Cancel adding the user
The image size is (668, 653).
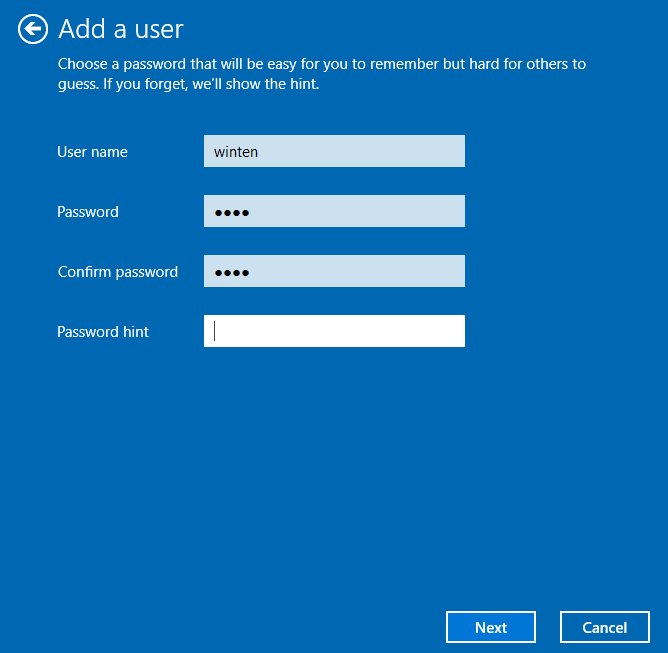605,627
